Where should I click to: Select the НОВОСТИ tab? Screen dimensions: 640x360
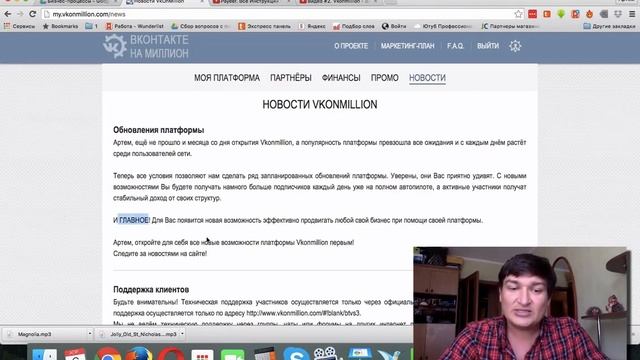pos(427,78)
